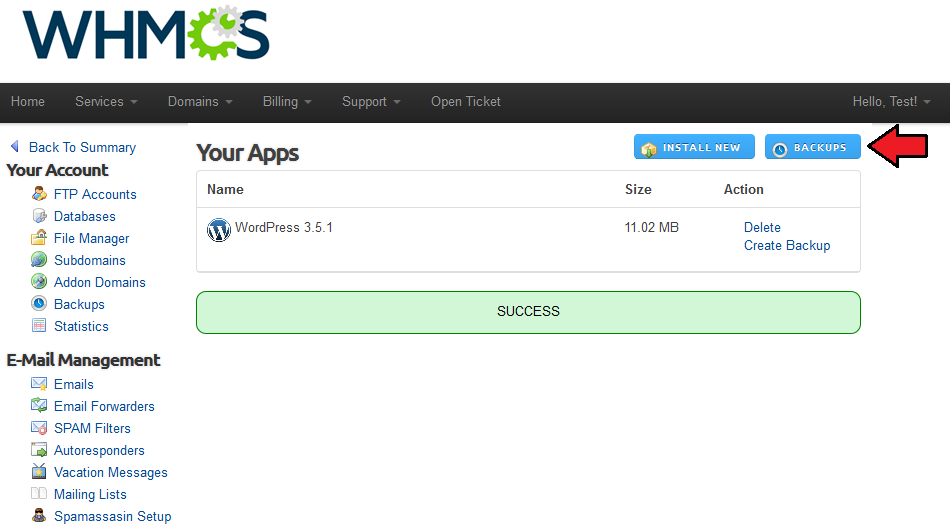Screen dimensions: 950x532
Task: Click the Emails envelope icon
Action: pyautogui.click(x=39, y=384)
